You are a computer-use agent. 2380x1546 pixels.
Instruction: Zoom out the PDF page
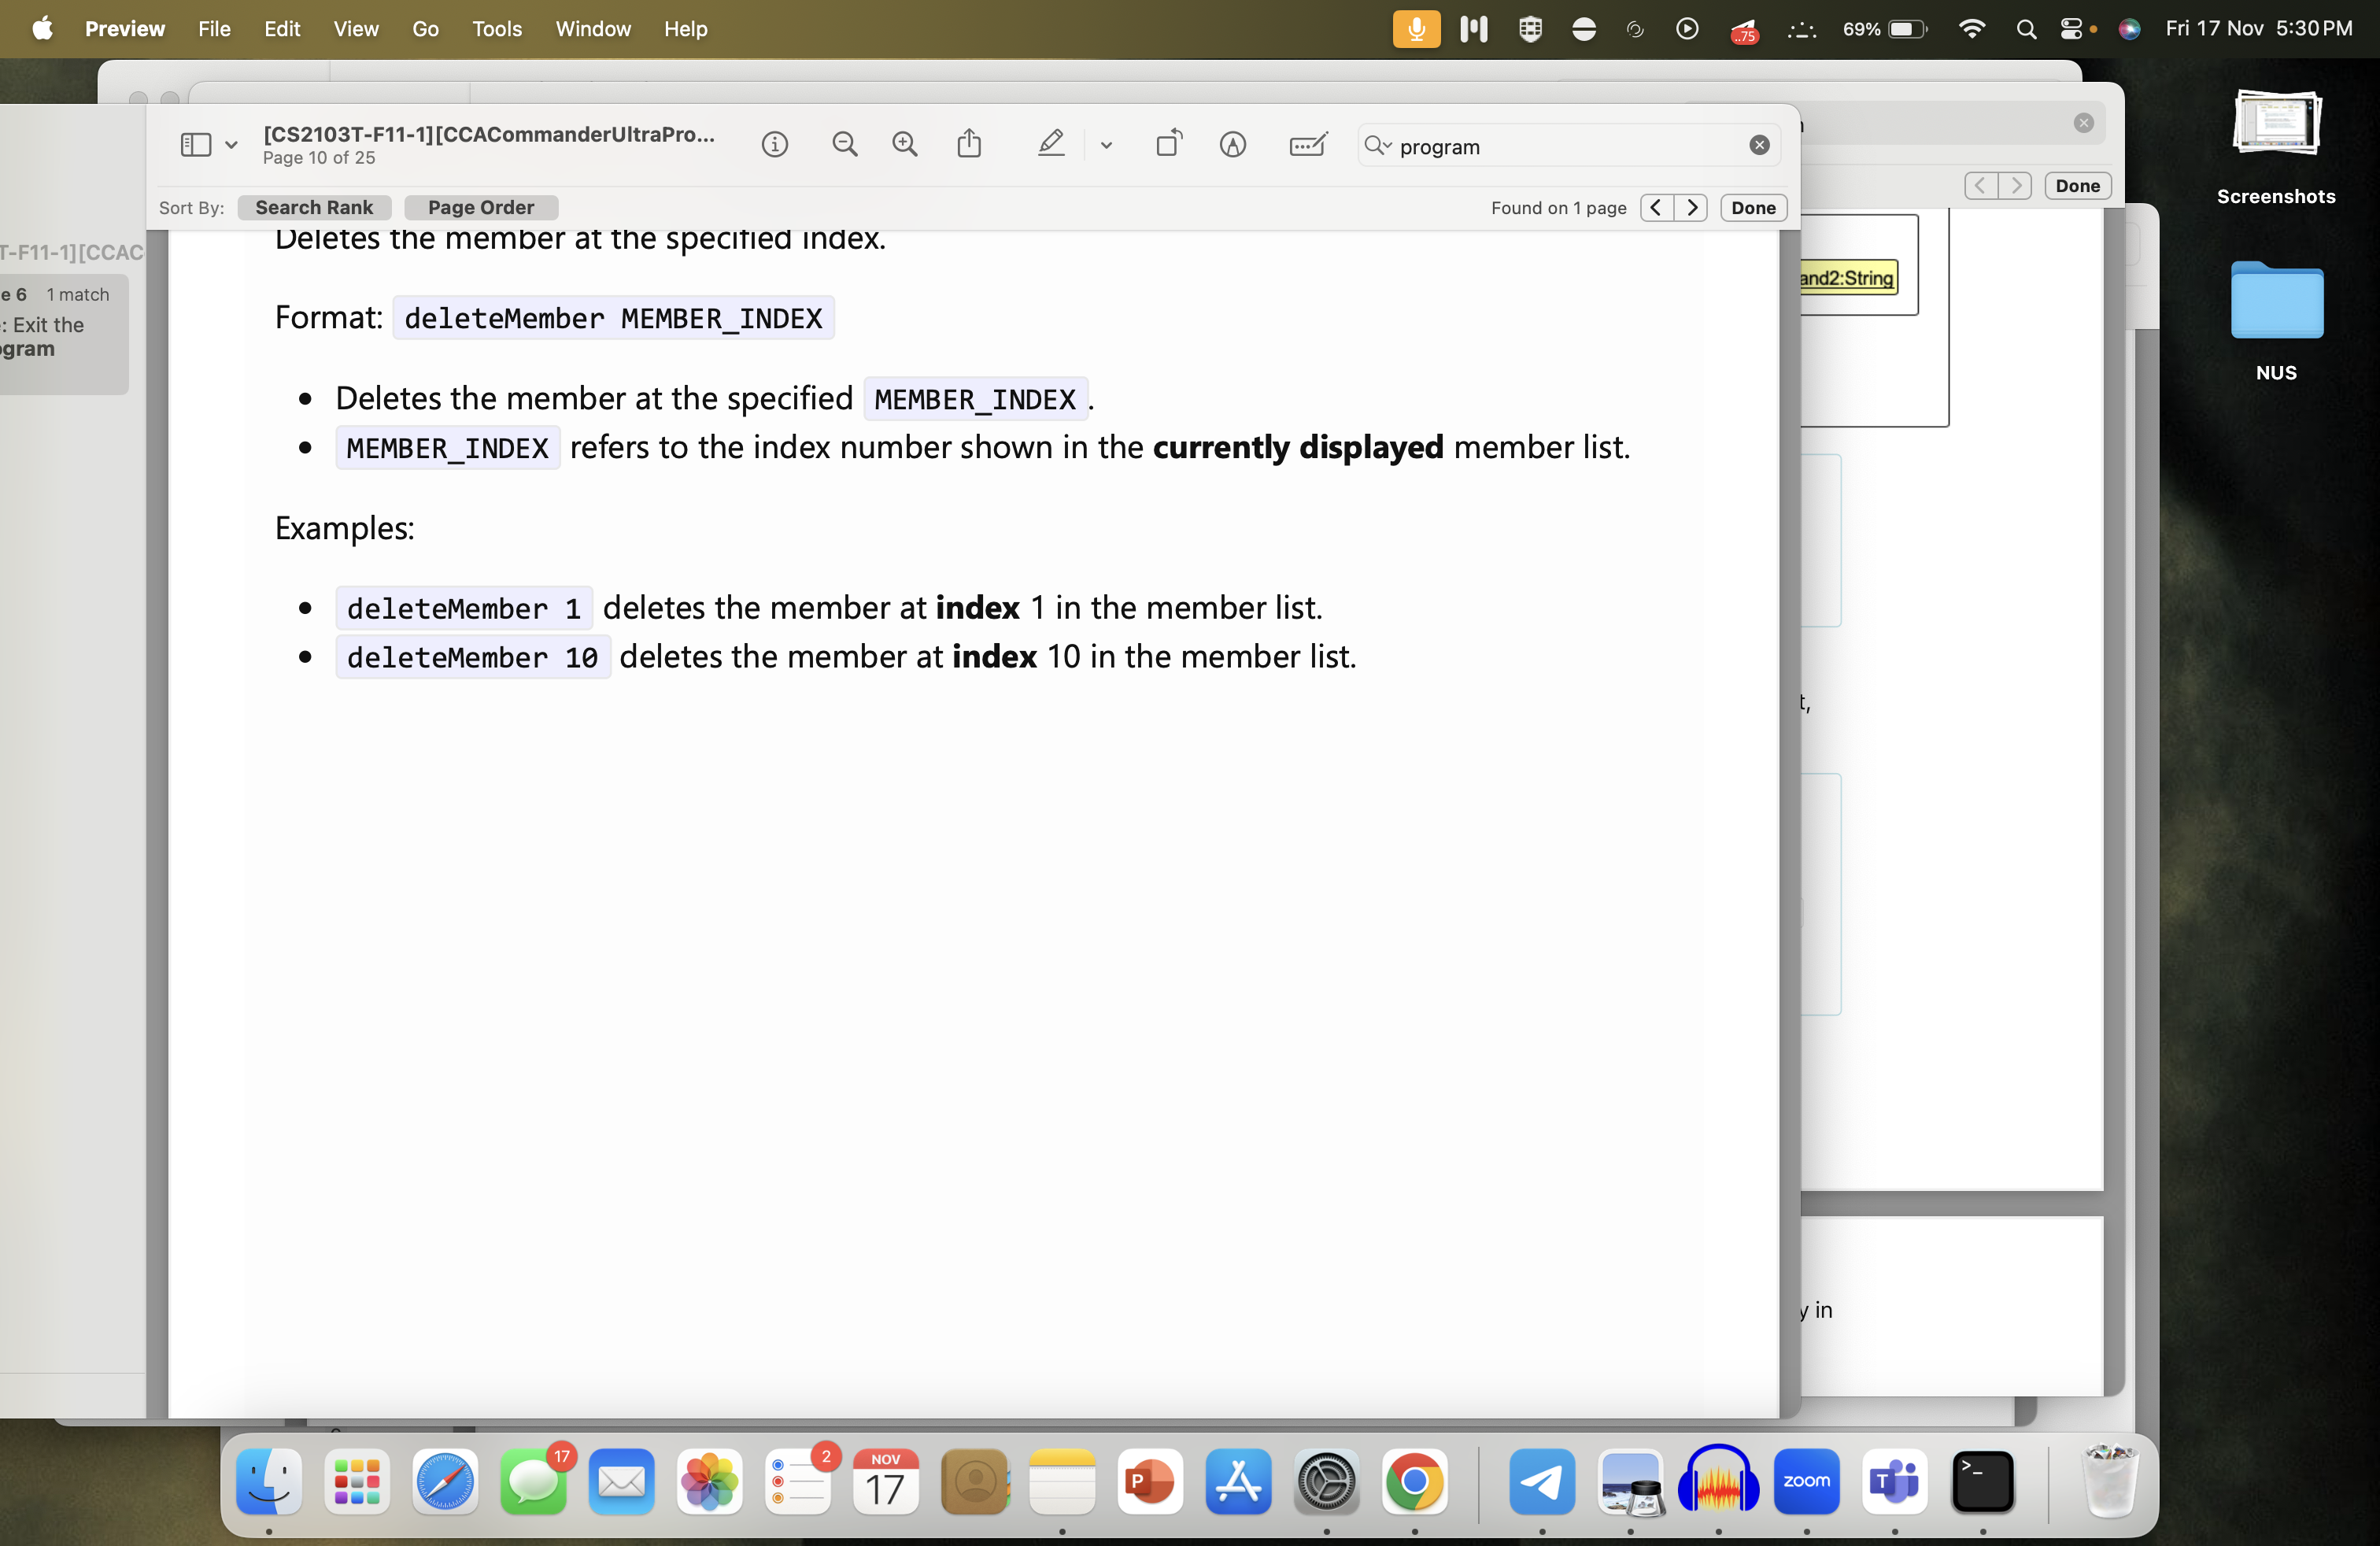(x=844, y=145)
